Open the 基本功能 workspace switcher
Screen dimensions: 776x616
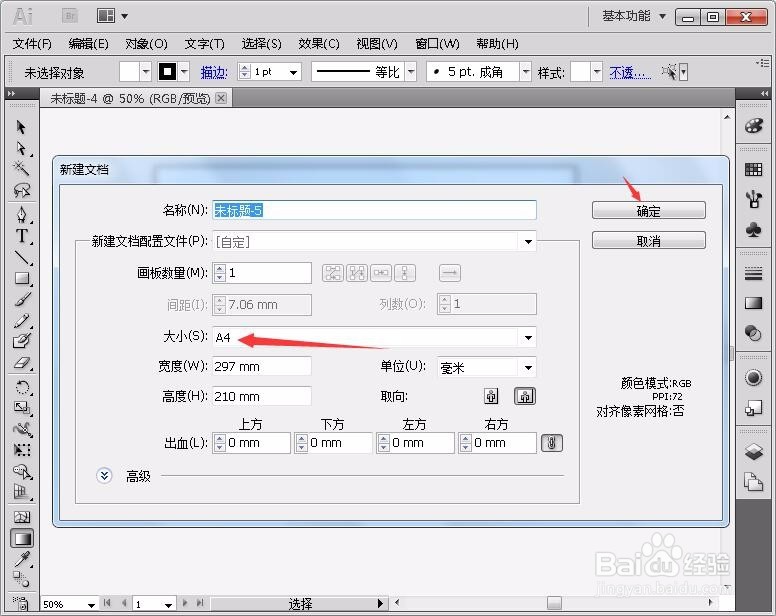pyautogui.click(x=634, y=16)
